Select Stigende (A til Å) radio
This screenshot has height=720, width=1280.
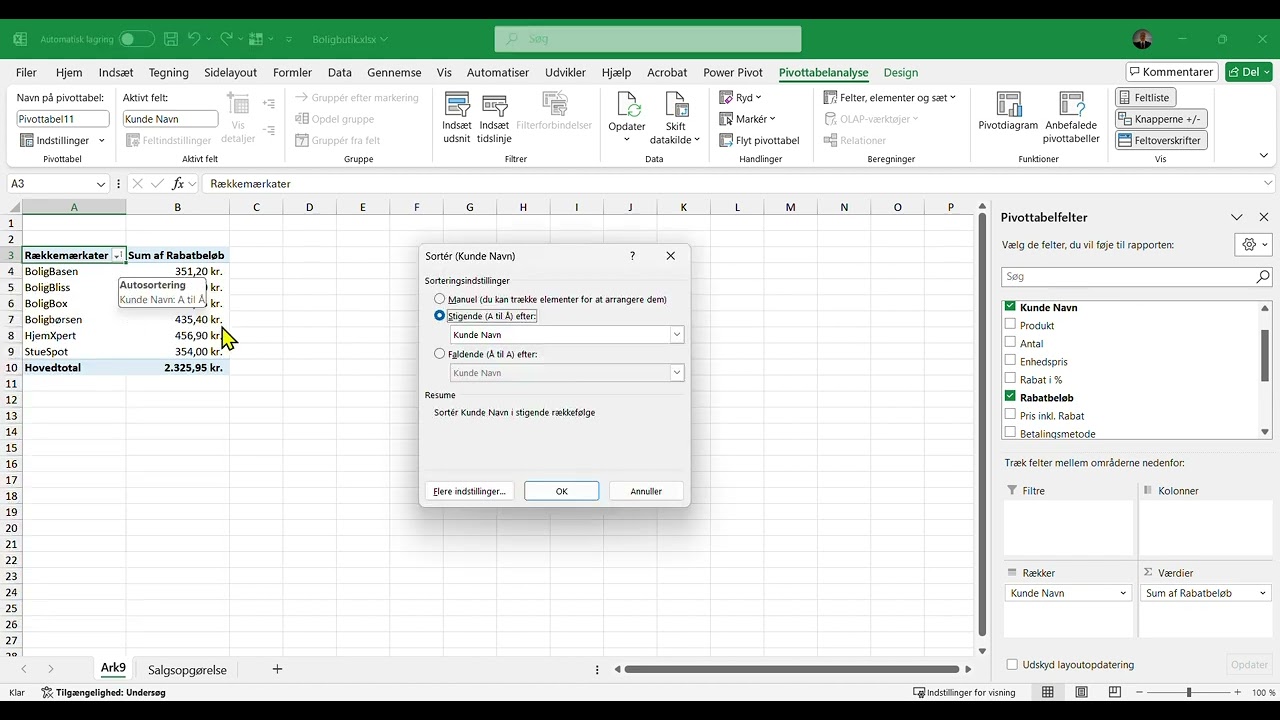coord(440,316)
